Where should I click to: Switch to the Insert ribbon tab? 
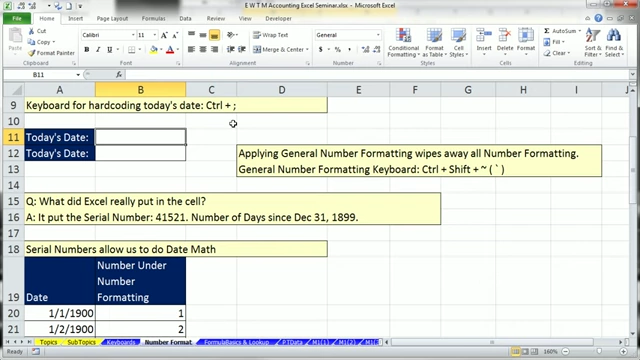tap(76, 18)
